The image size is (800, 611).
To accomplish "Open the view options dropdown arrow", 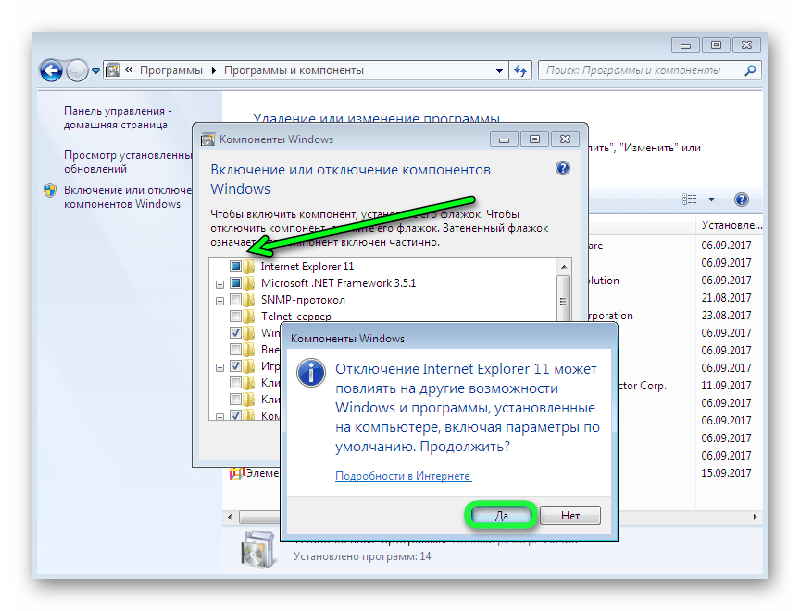I will click(711, 199).
